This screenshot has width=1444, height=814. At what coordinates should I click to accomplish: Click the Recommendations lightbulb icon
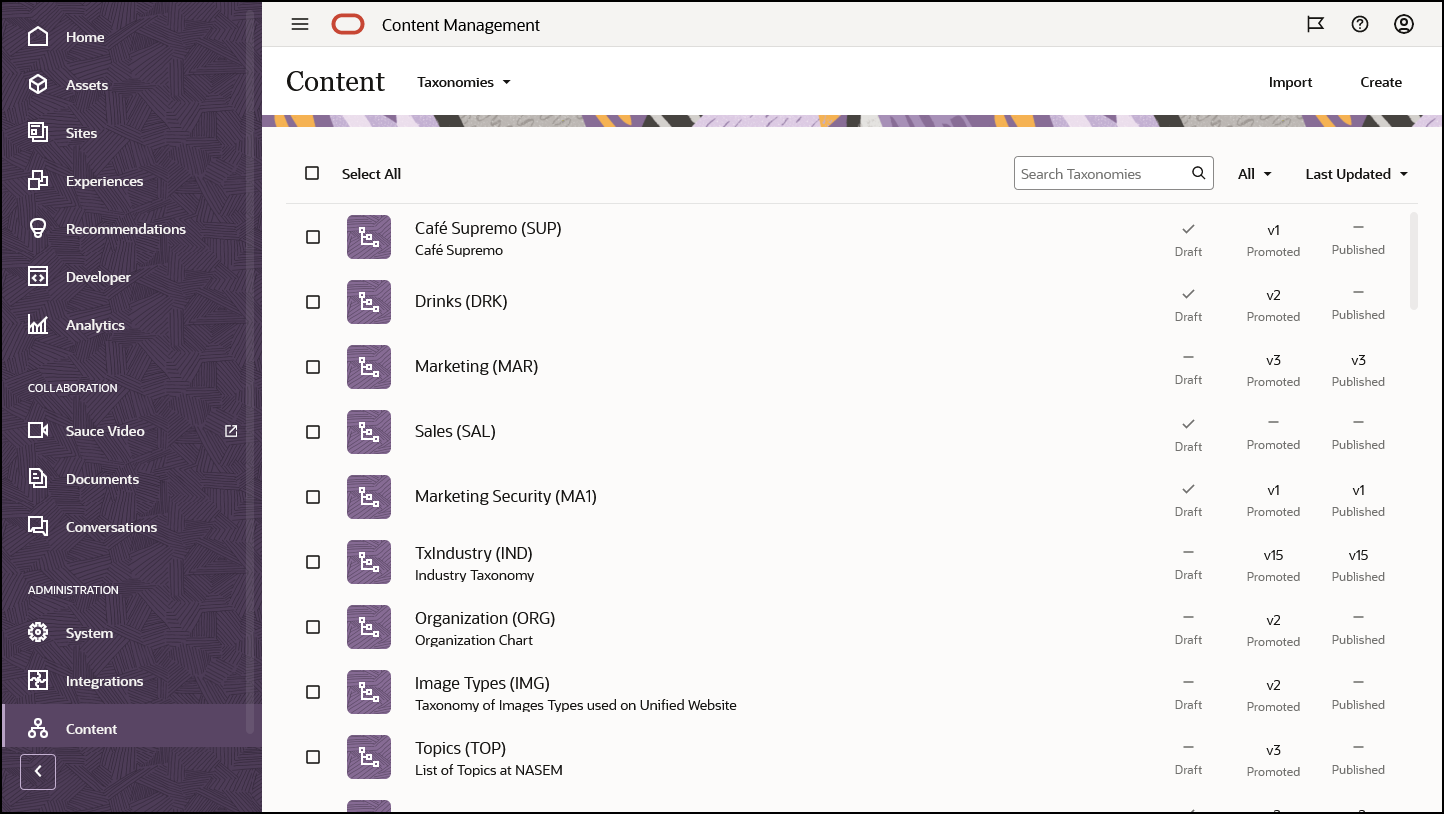[38, 229]
